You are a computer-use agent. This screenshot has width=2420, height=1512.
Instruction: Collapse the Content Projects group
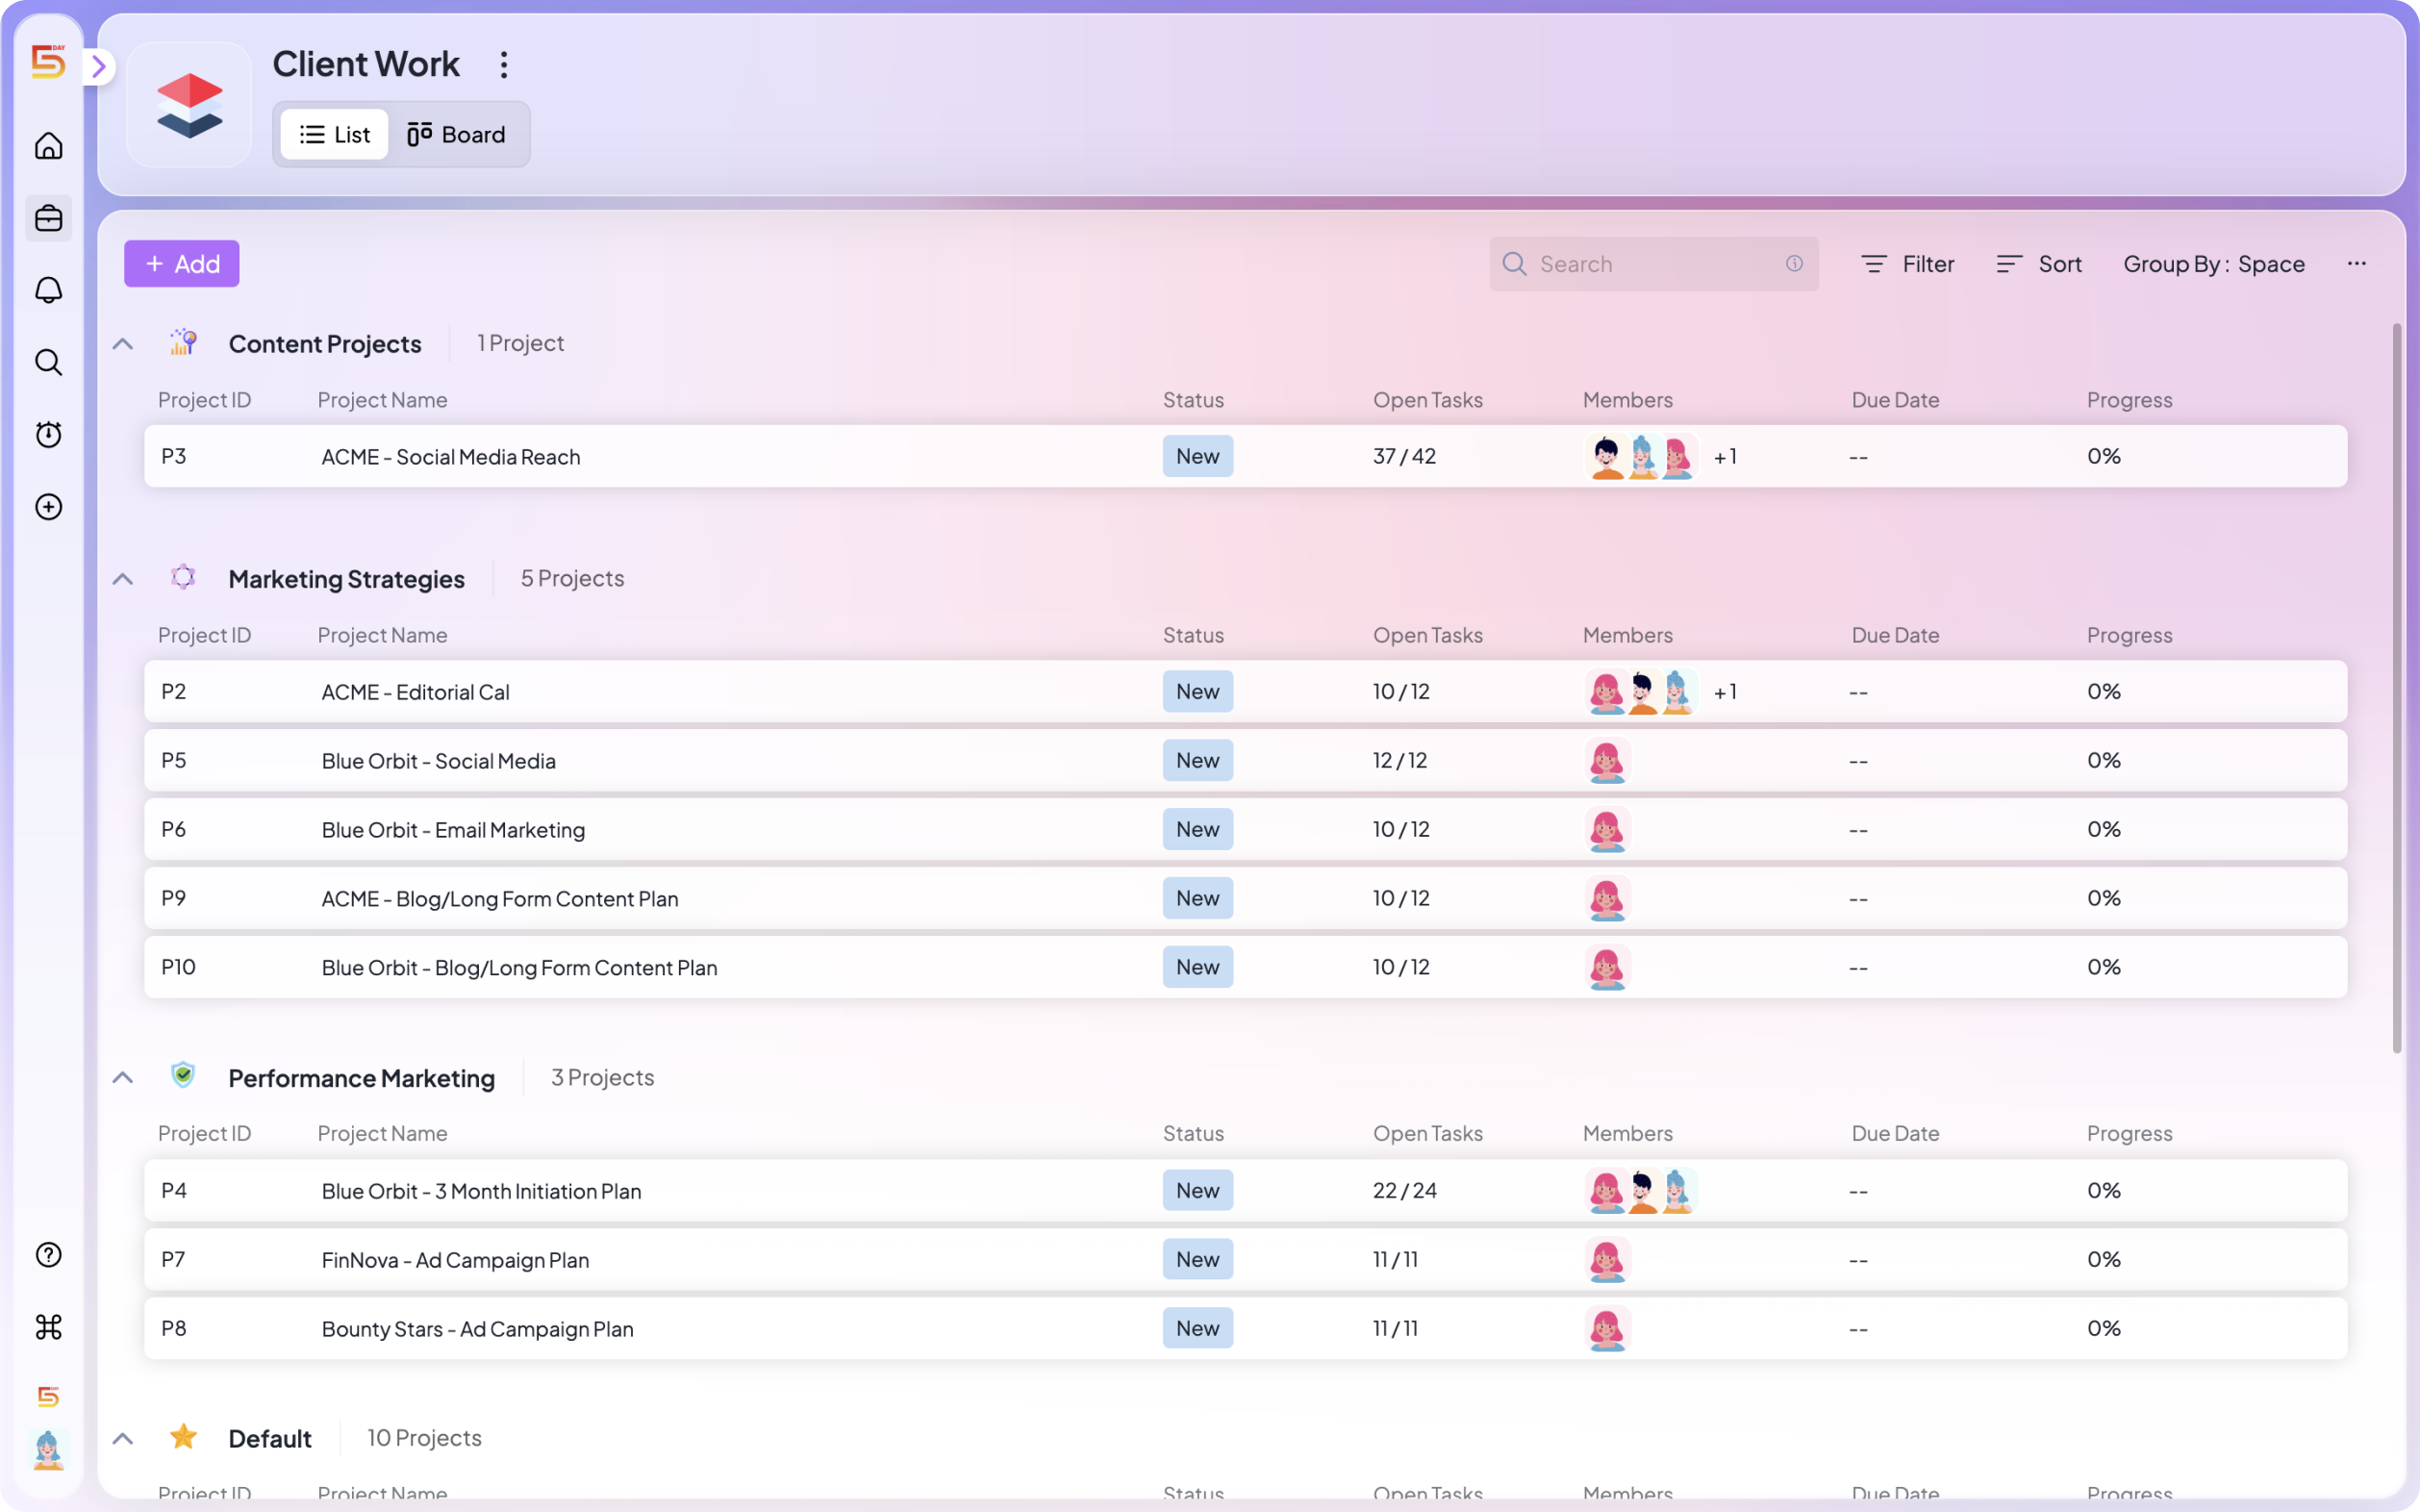coord(123,344)
